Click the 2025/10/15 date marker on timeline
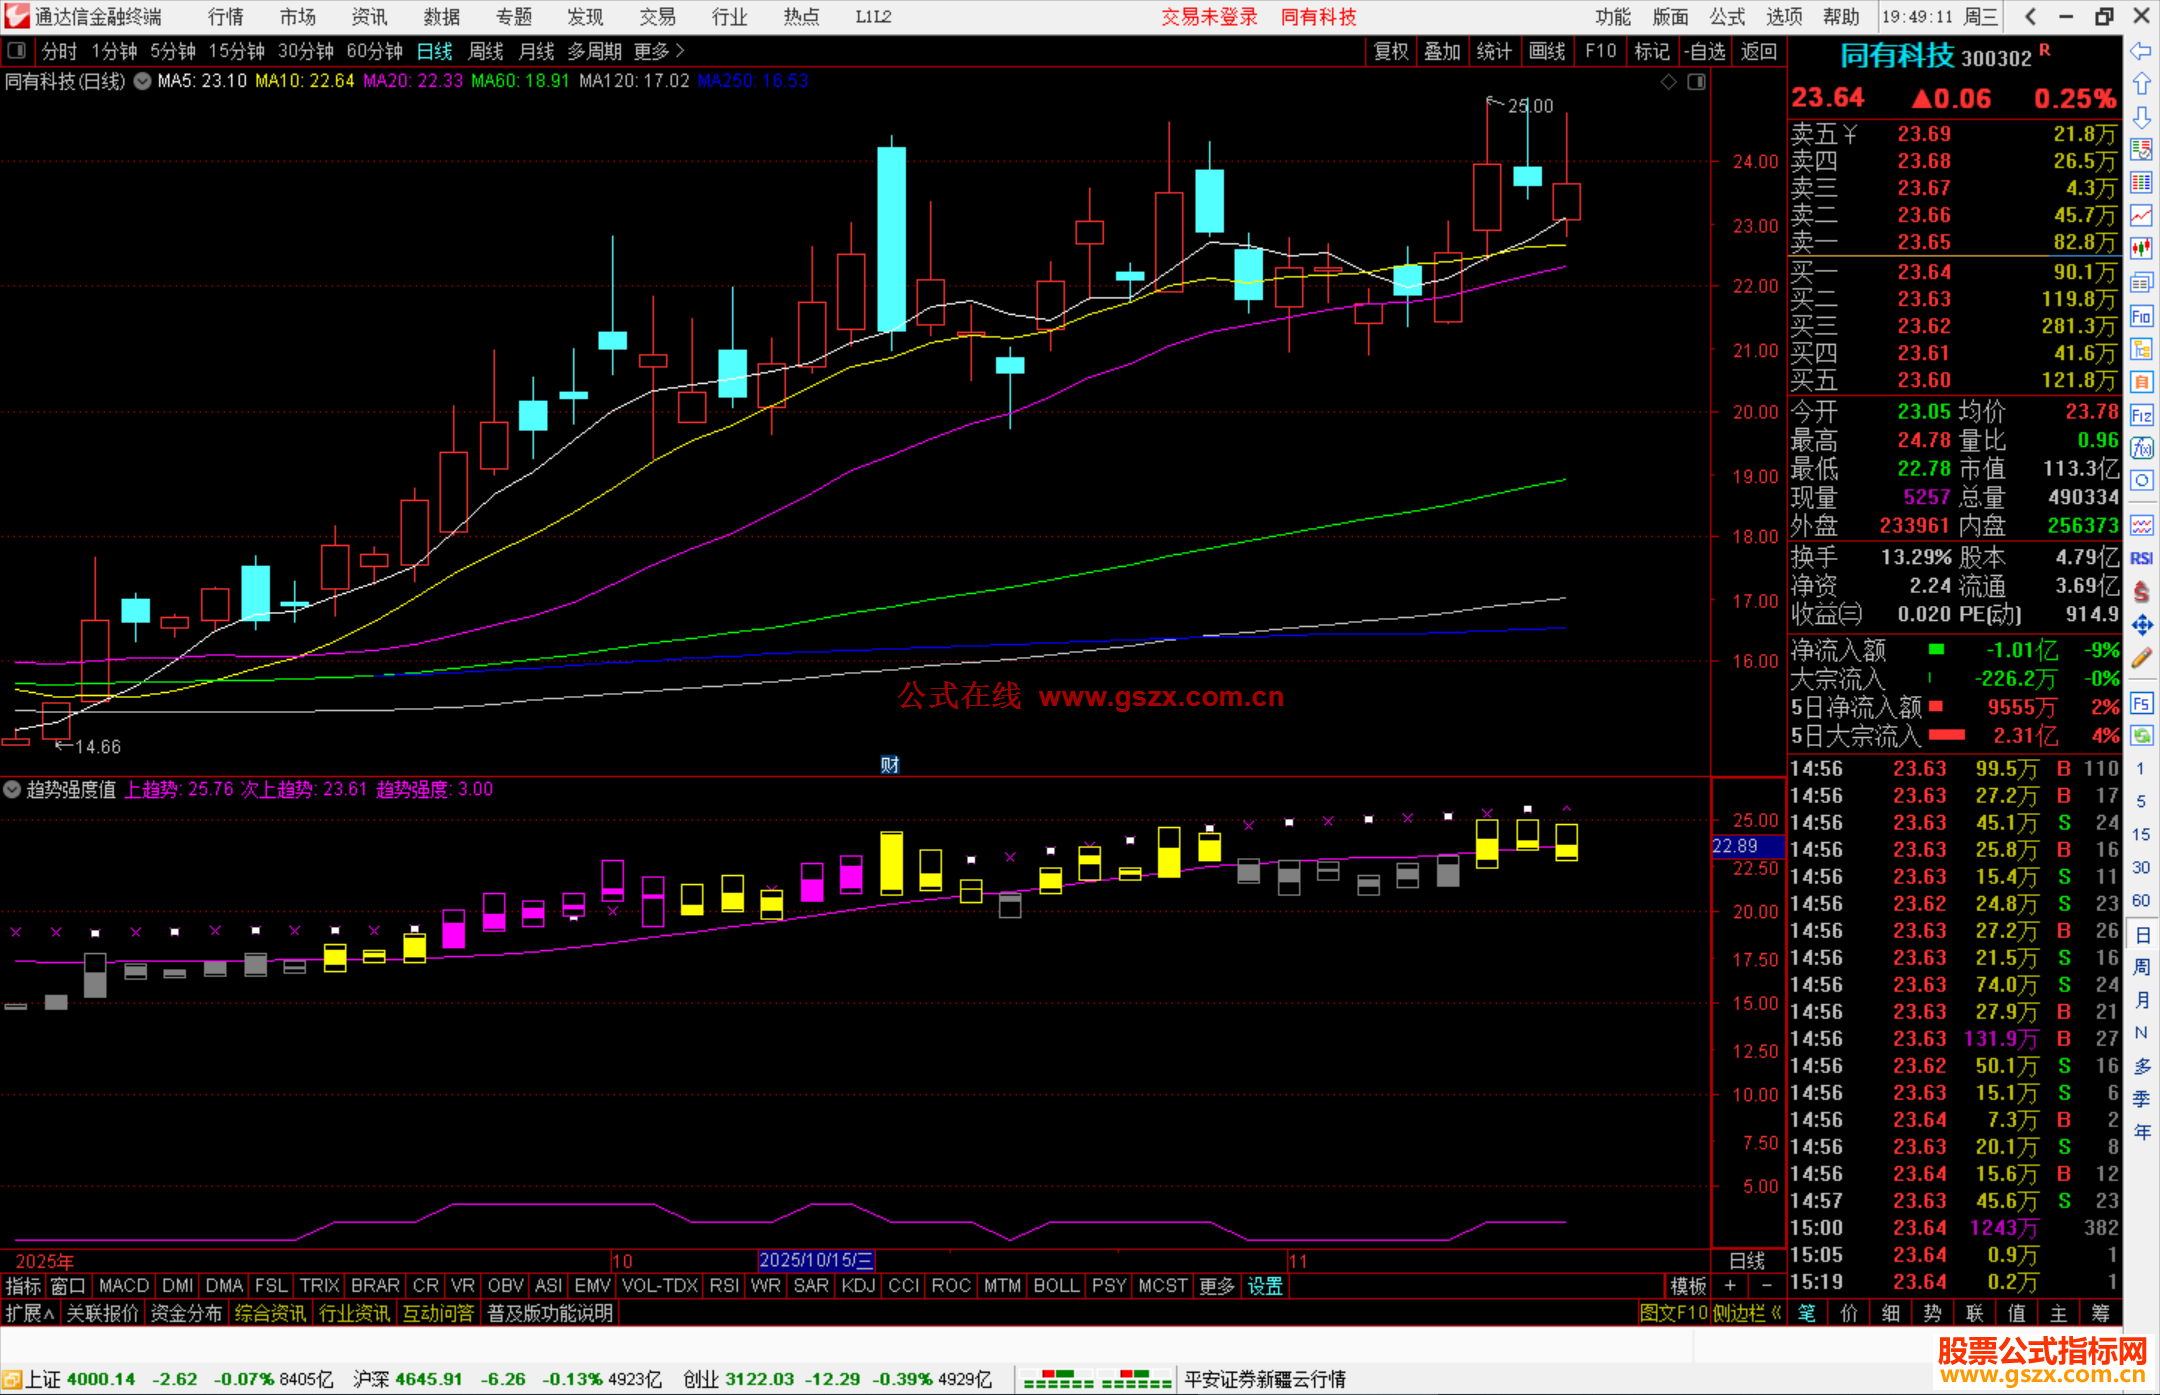Image resolution: width=2160 pixels, height=1395 pixels. click(x=816, y=1260)
